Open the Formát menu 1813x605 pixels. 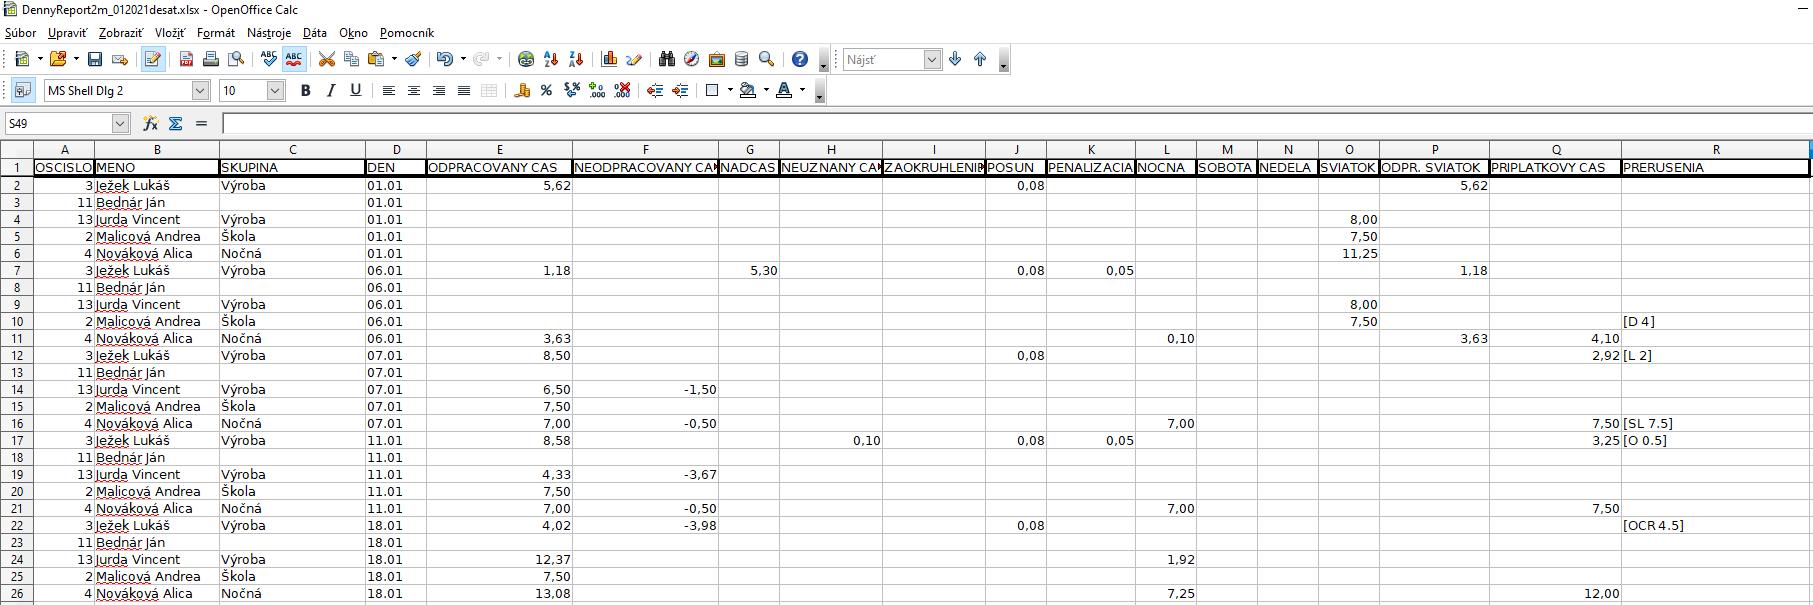pos(216,33)
